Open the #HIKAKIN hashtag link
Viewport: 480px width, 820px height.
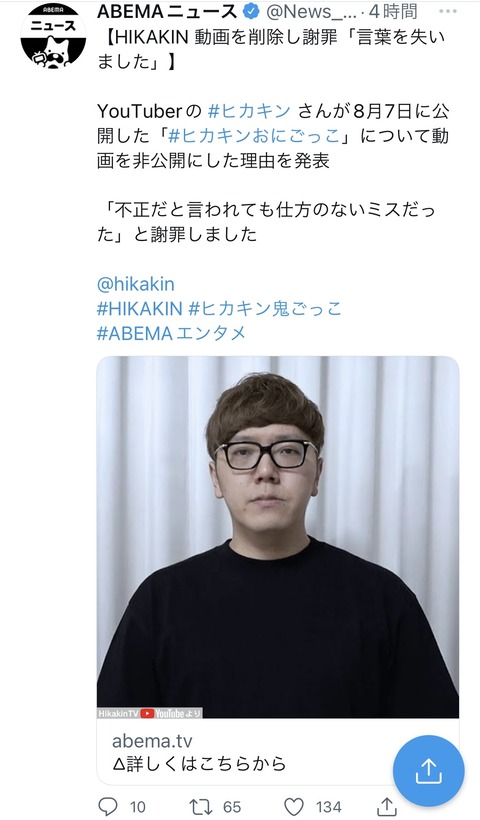click(140, 309)
